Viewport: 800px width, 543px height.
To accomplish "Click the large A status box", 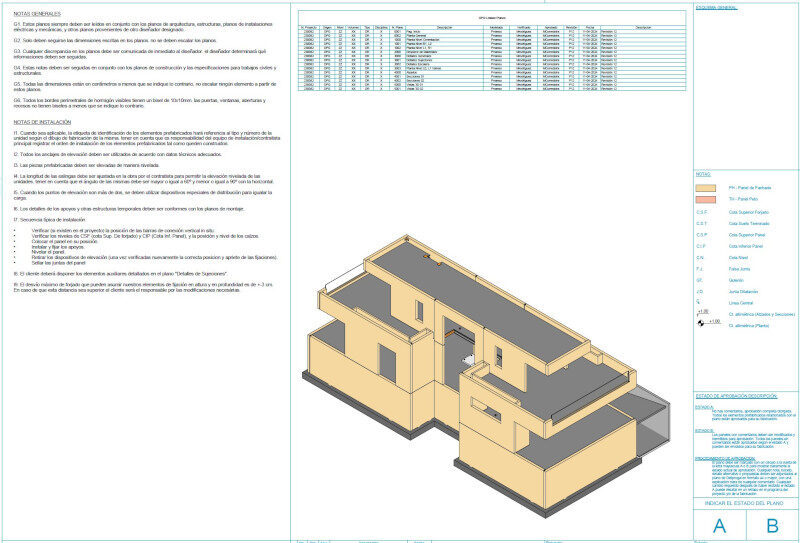I will 719,525.
